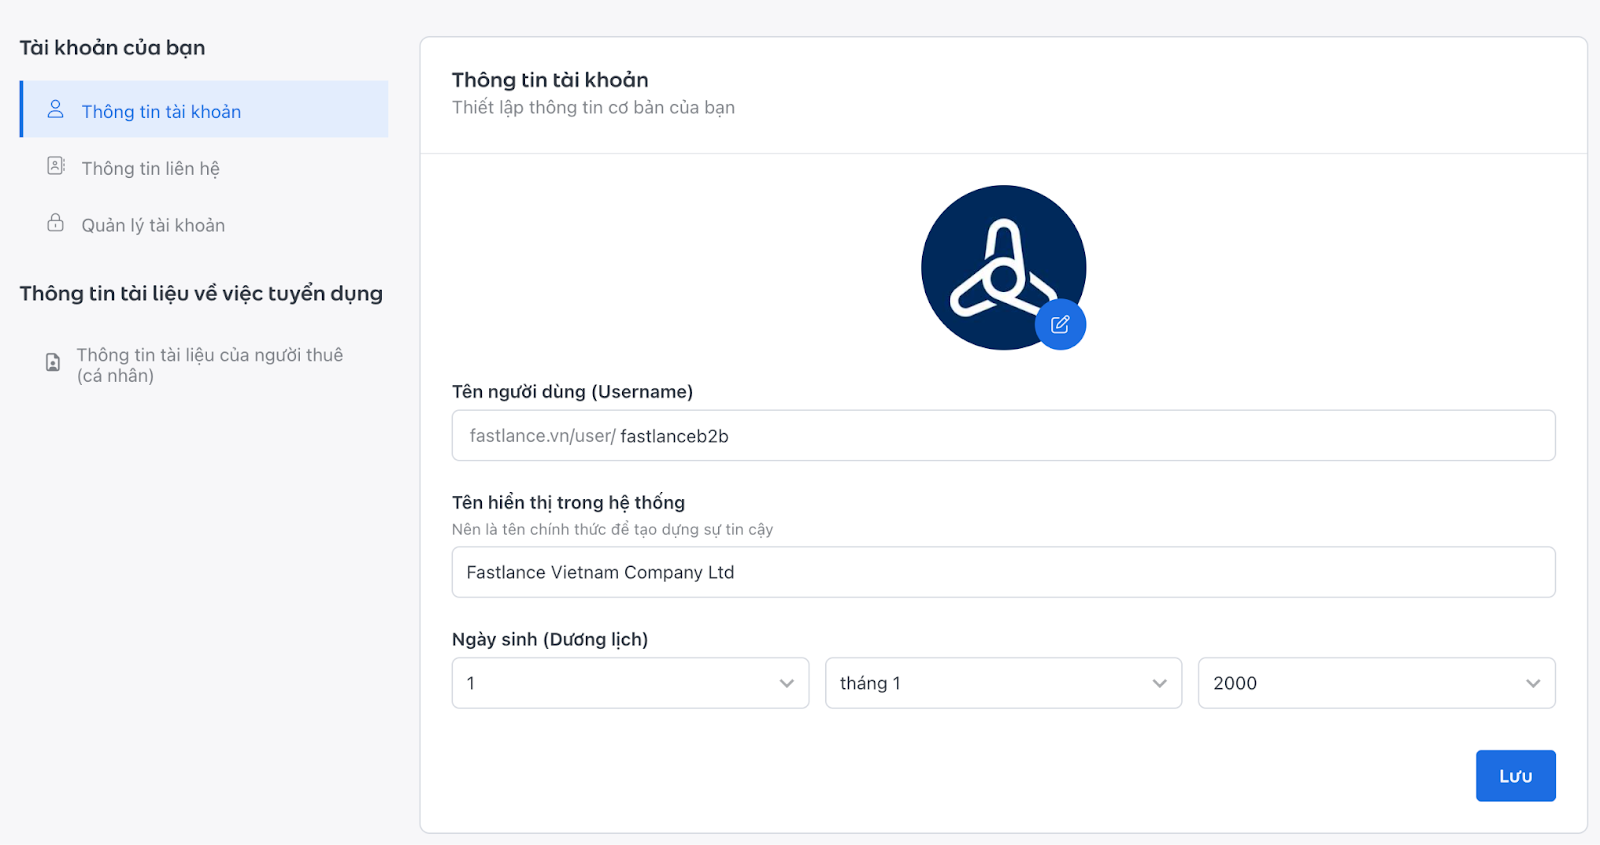
Task: Click the user icon beside Thông tin tài khoản
Action: pos(56,109)
